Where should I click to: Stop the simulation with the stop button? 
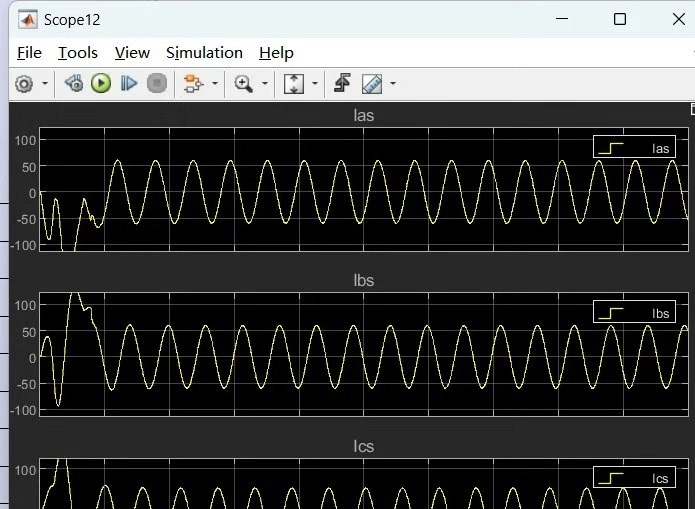pos(157,83)
